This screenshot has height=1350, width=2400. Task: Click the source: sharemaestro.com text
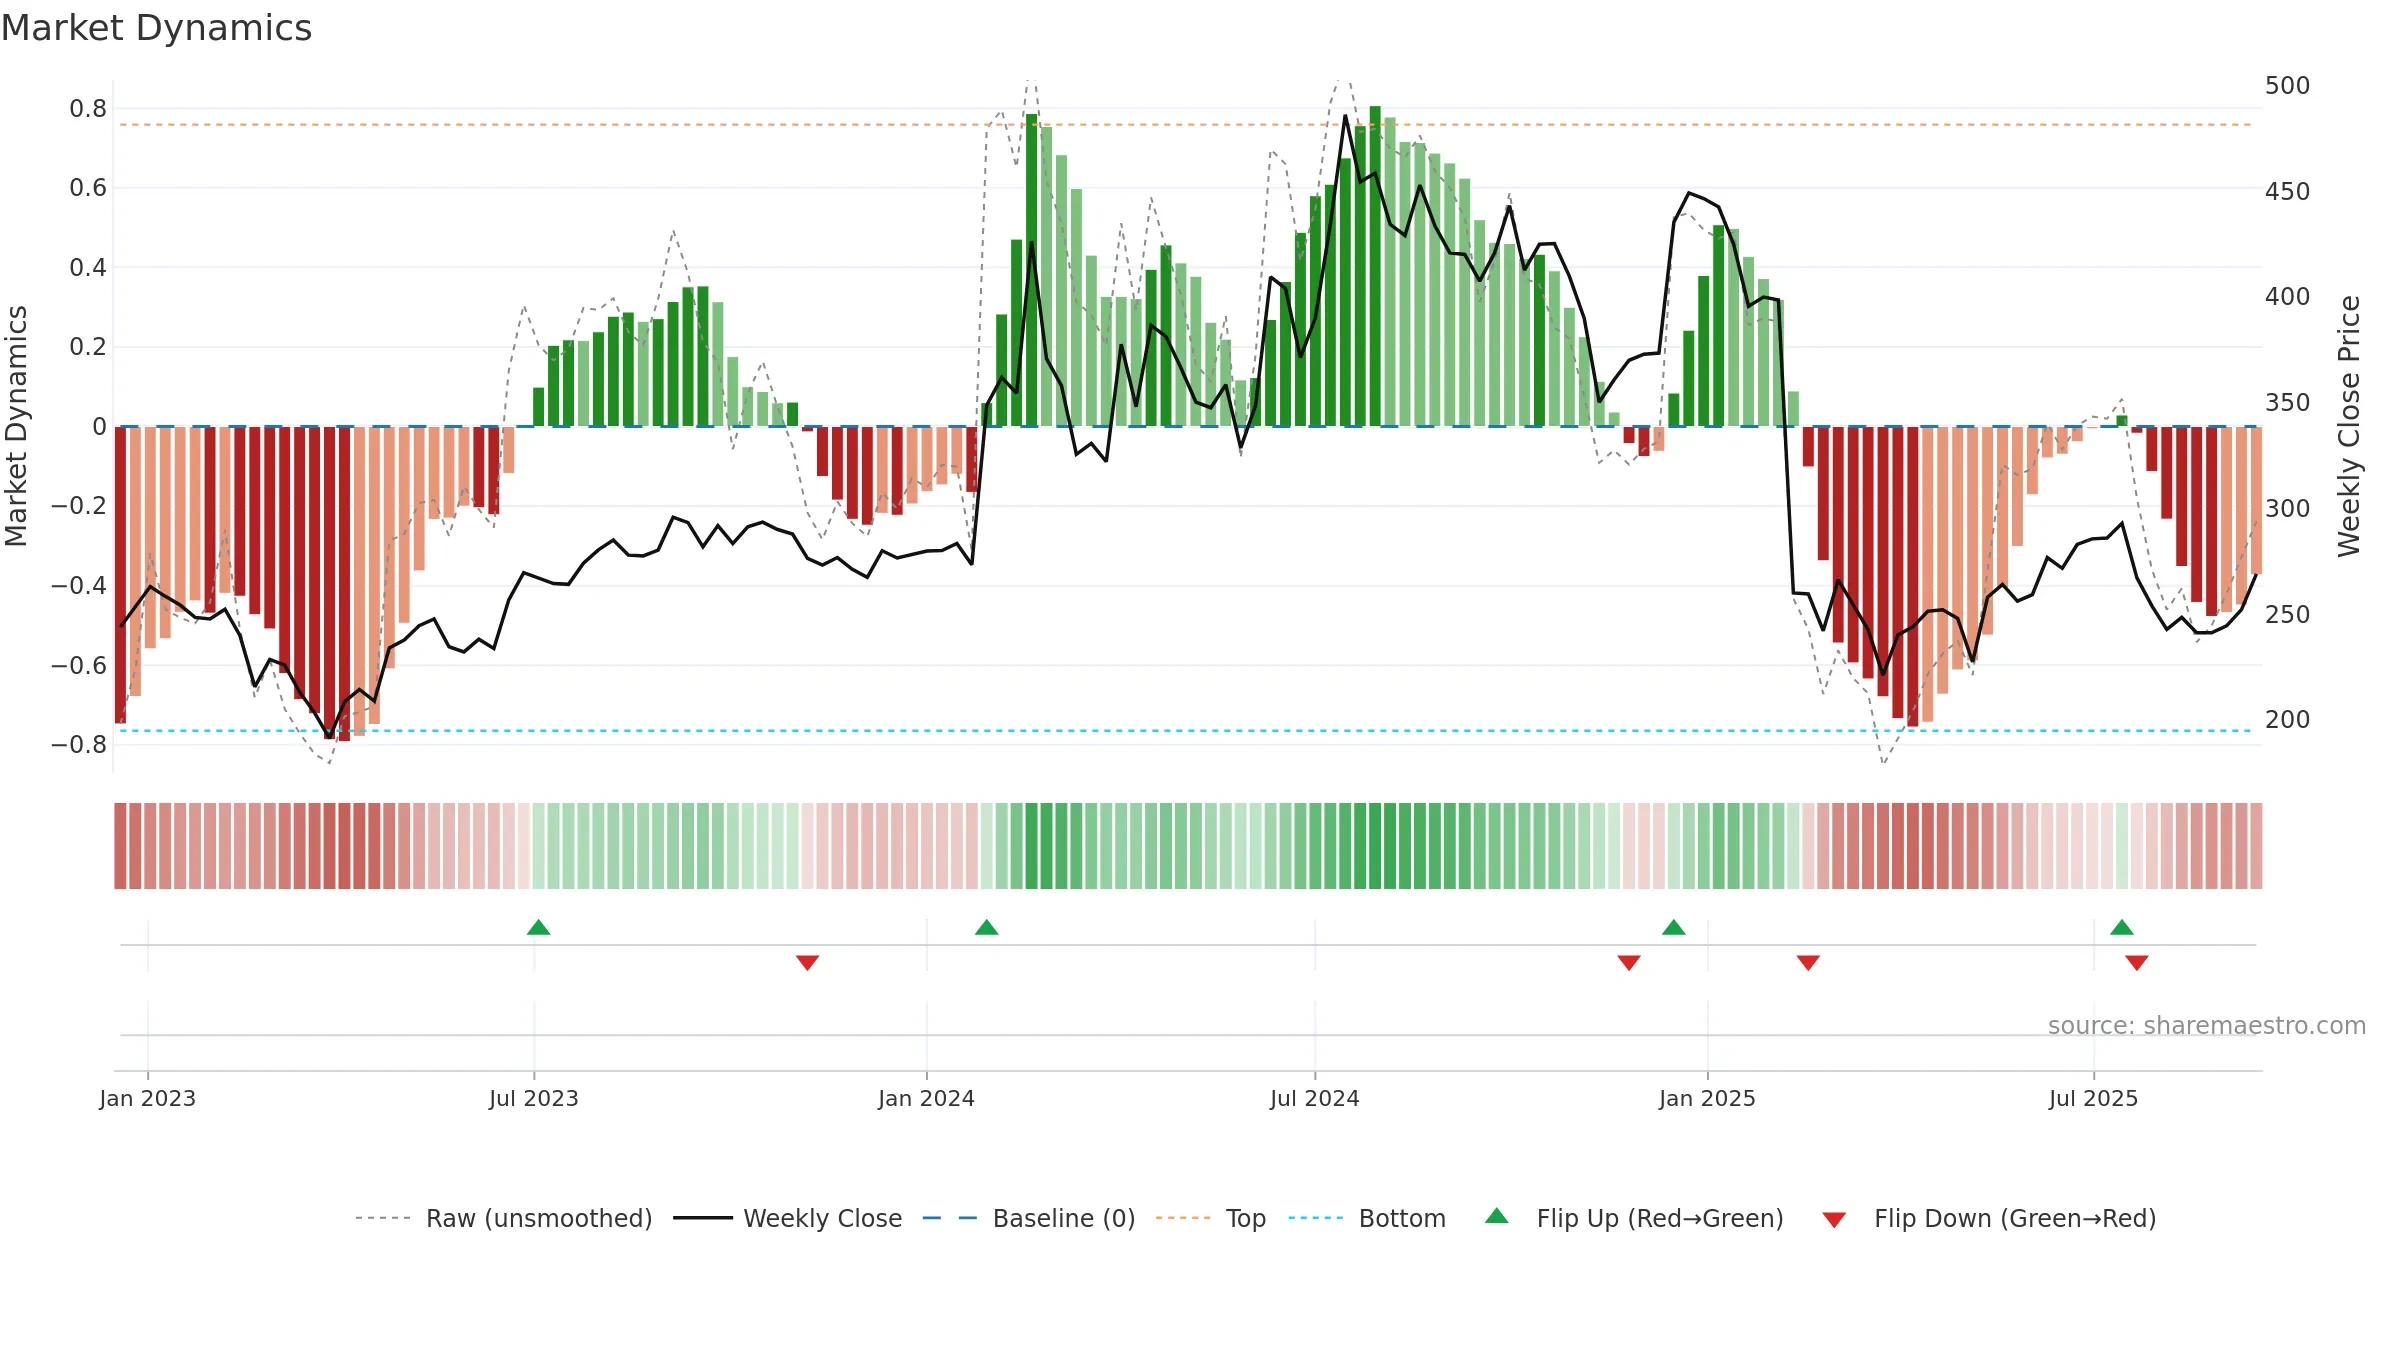pos(2207,1025)
